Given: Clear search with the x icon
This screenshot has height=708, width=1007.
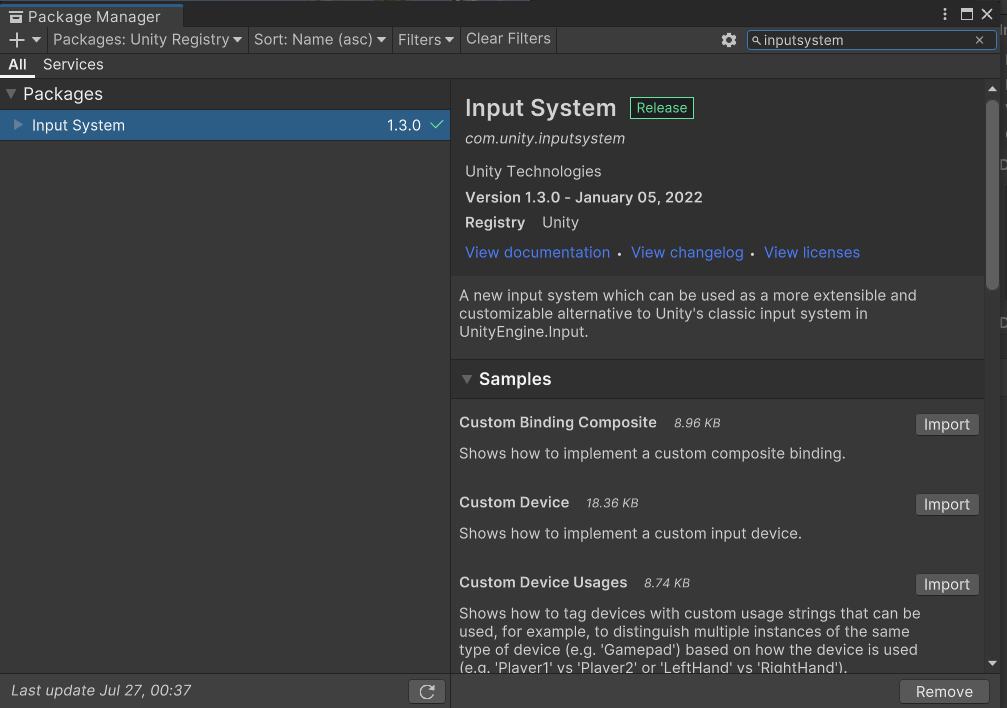Looking at the screenshot, I should [x=979, y=40].
